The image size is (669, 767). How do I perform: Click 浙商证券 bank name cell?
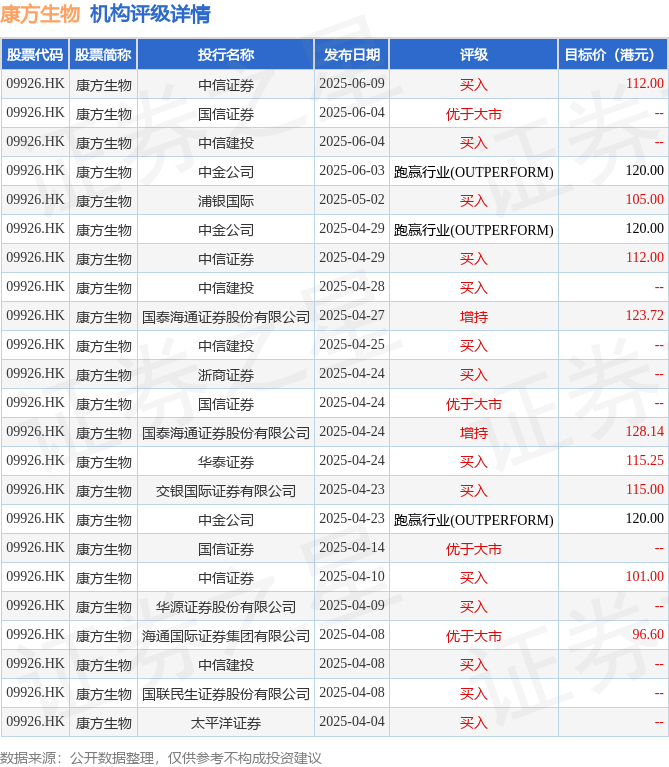click(x=225, y=375)
